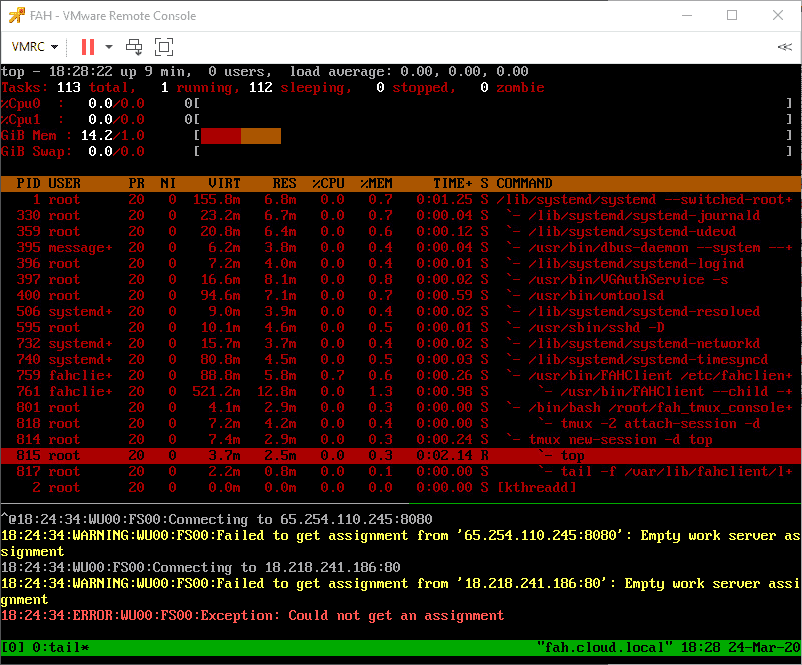Select the dbus-daemon process row
Screen dimensions: 802x665
click(x=400, y=248)
